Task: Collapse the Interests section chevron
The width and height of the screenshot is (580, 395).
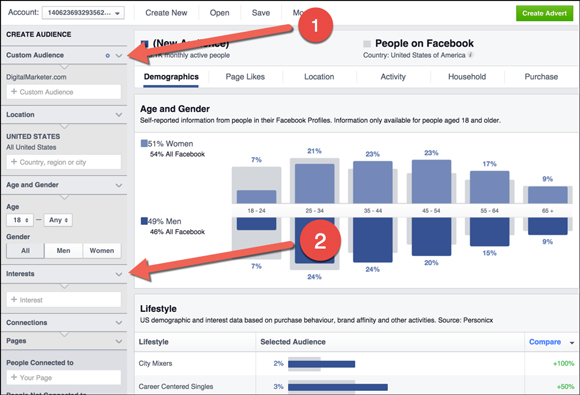Action: click(x=119, y=274)
